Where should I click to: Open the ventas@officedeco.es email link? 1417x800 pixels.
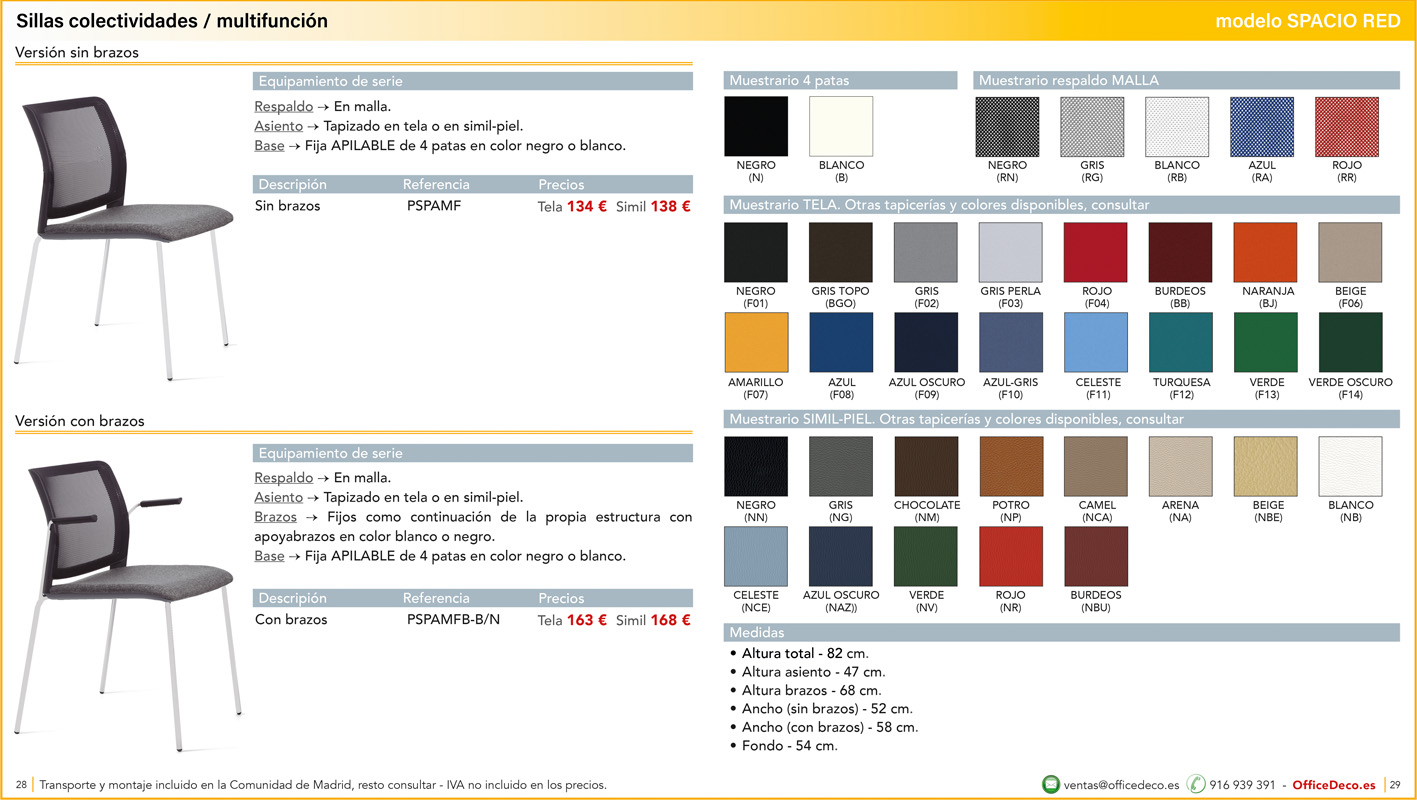coord(1121,785)
